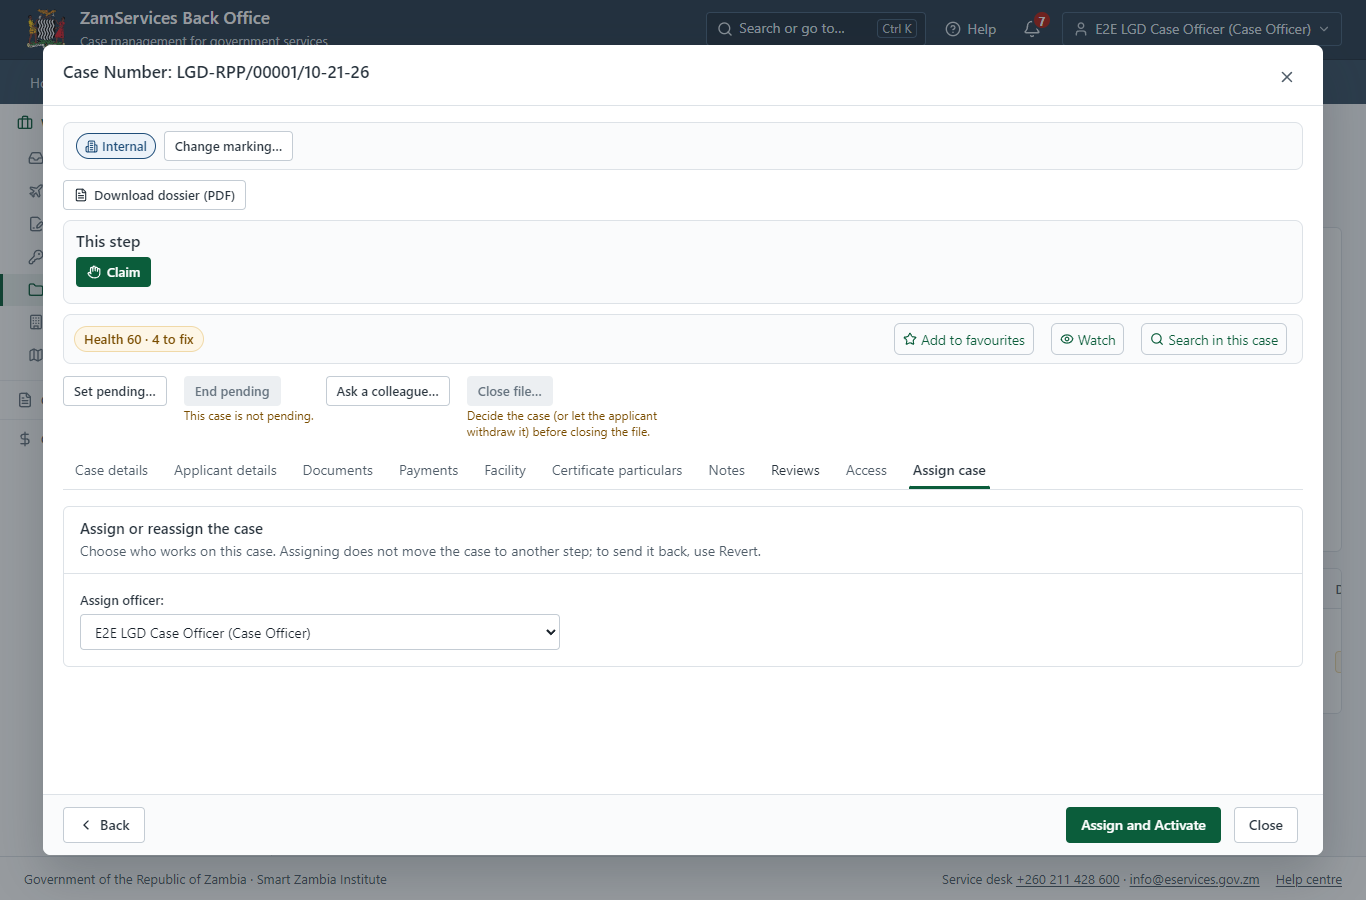Click the document icon in the sidebar
Image resolution: width=1366 pixels, height=900 pixels.
(25, 400)
